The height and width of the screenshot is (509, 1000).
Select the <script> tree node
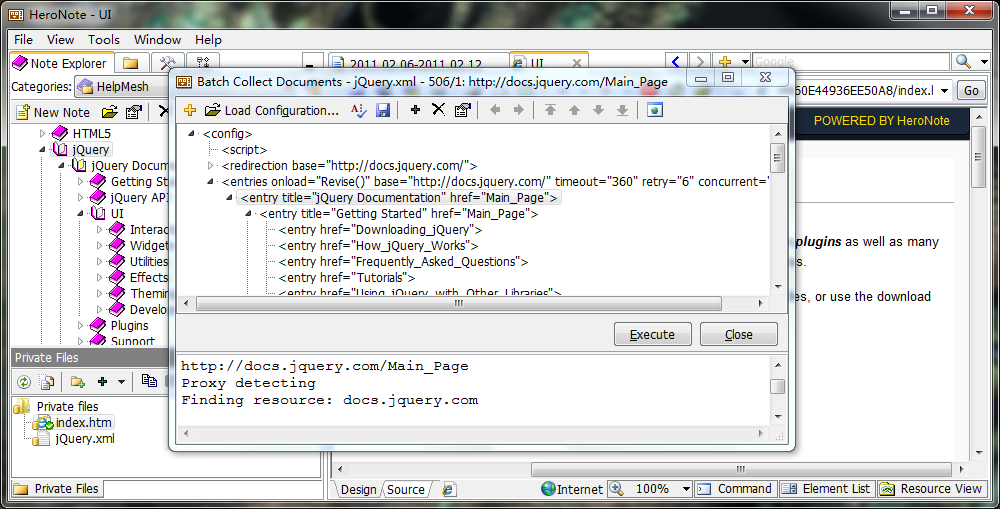[244, 150]
